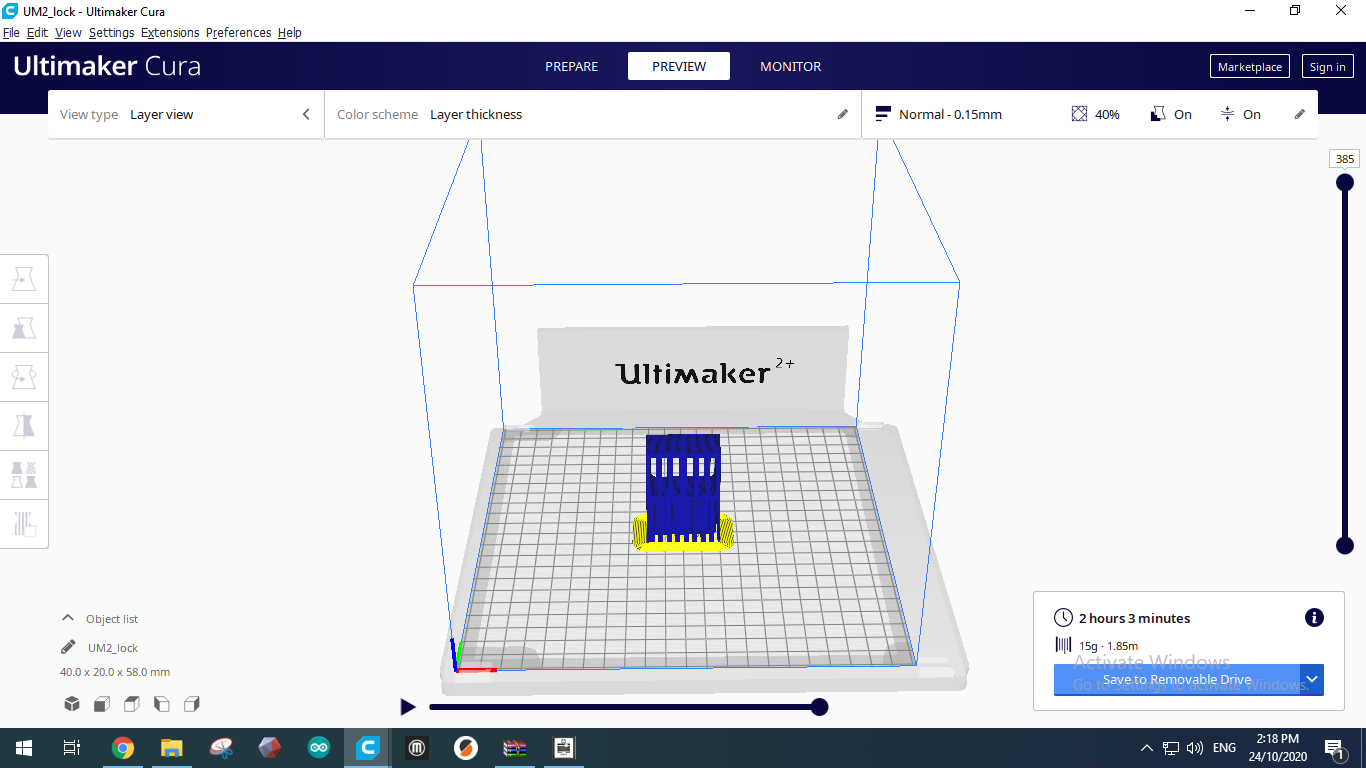Open Windows Start menu
The image size is (1366, 768).
[x=24, y=748]
